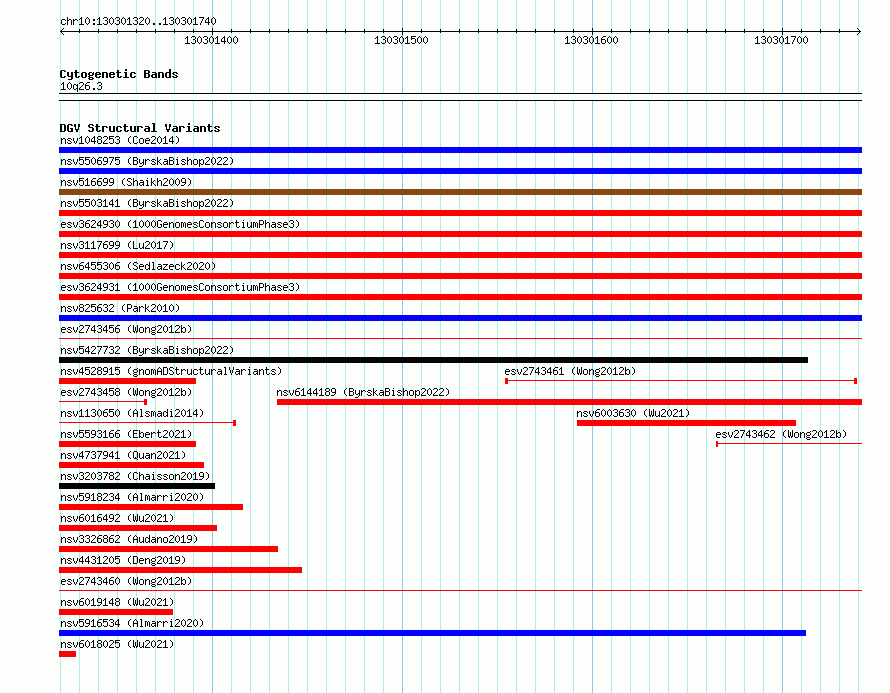Open esv3624930 (1000GenomesConsortiumPhase3) entry
This screenshot has width=890, height=693.
[180, 224]
